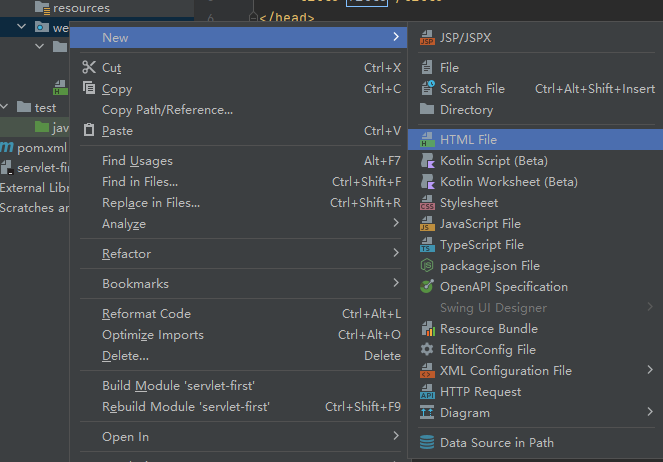Expand the XML Configuration File submenu
This screenshot has width=663, height=462.
[x=651, y=370]
